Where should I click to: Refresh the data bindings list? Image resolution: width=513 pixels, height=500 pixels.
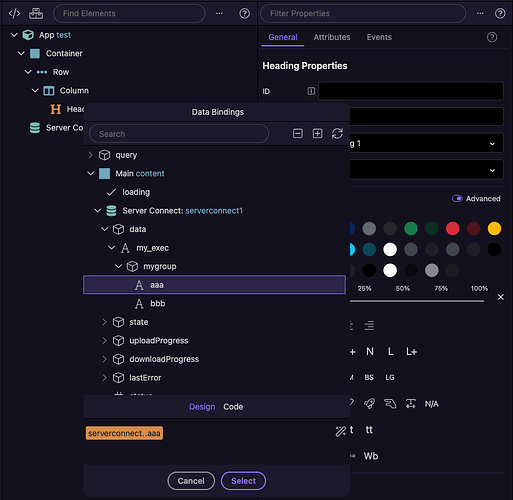[337, 134]
